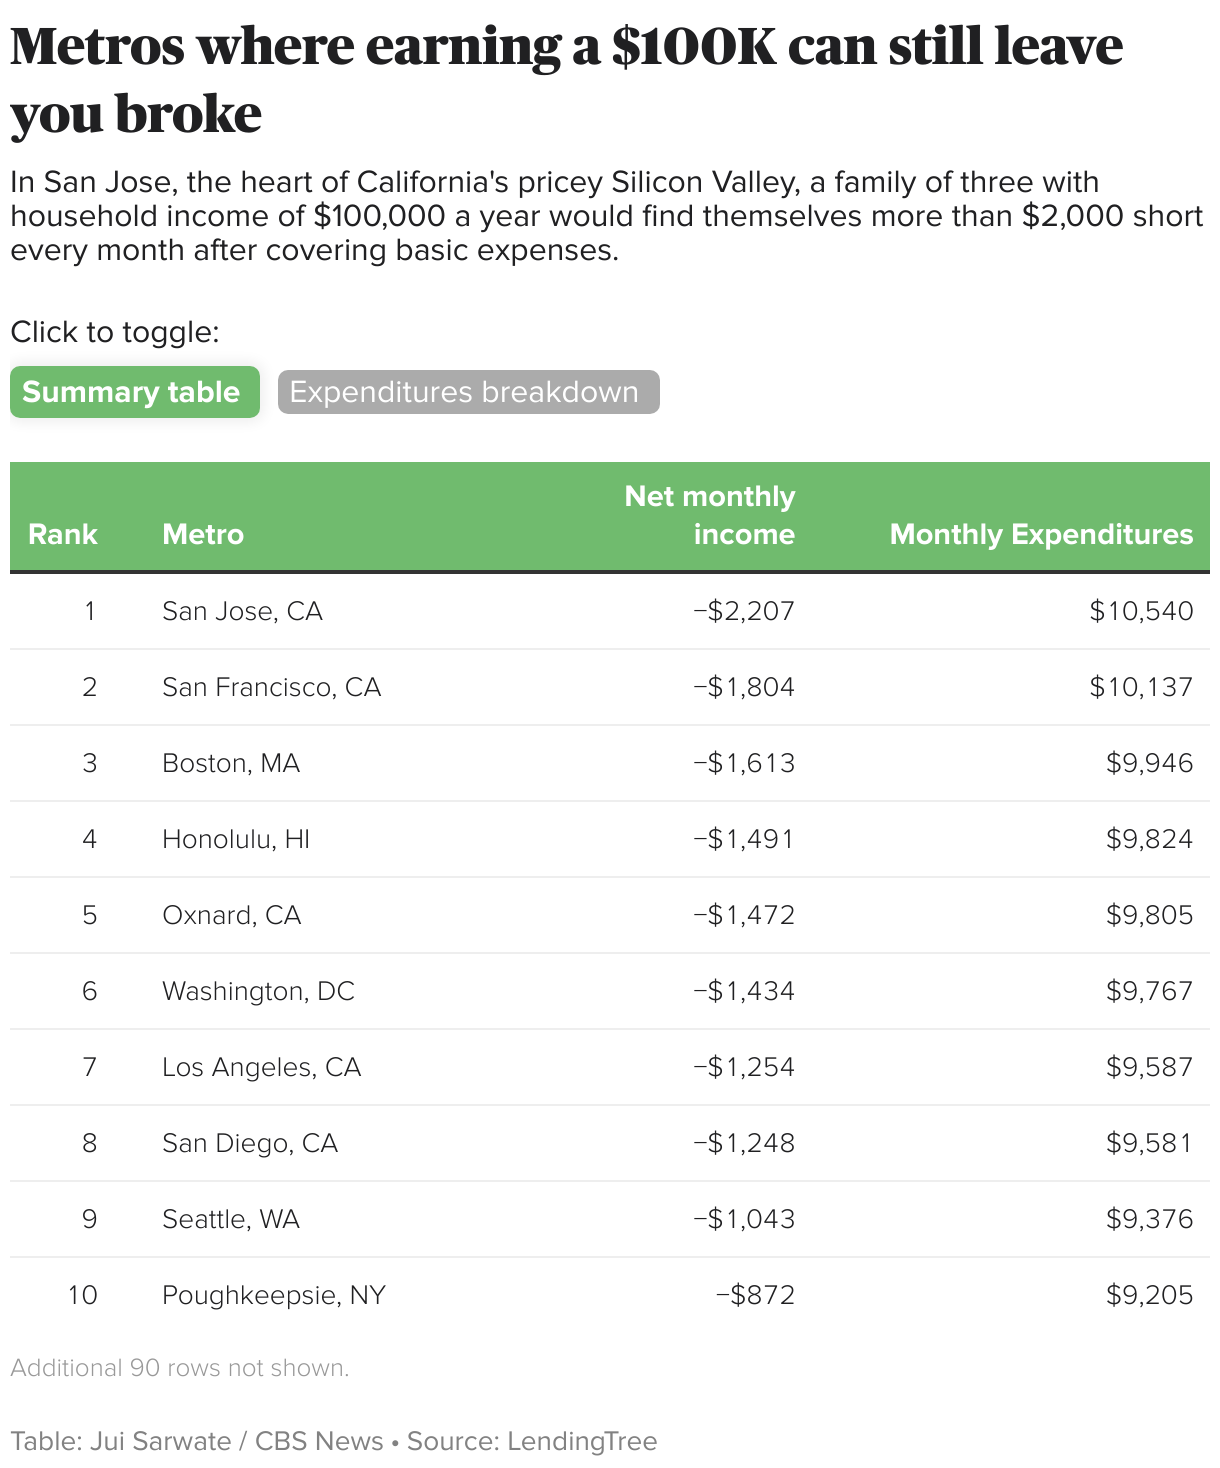Click San Jose's $10,540 expenditures value
This screenshot has height=1468, width=1220.
click(1141, 611)
